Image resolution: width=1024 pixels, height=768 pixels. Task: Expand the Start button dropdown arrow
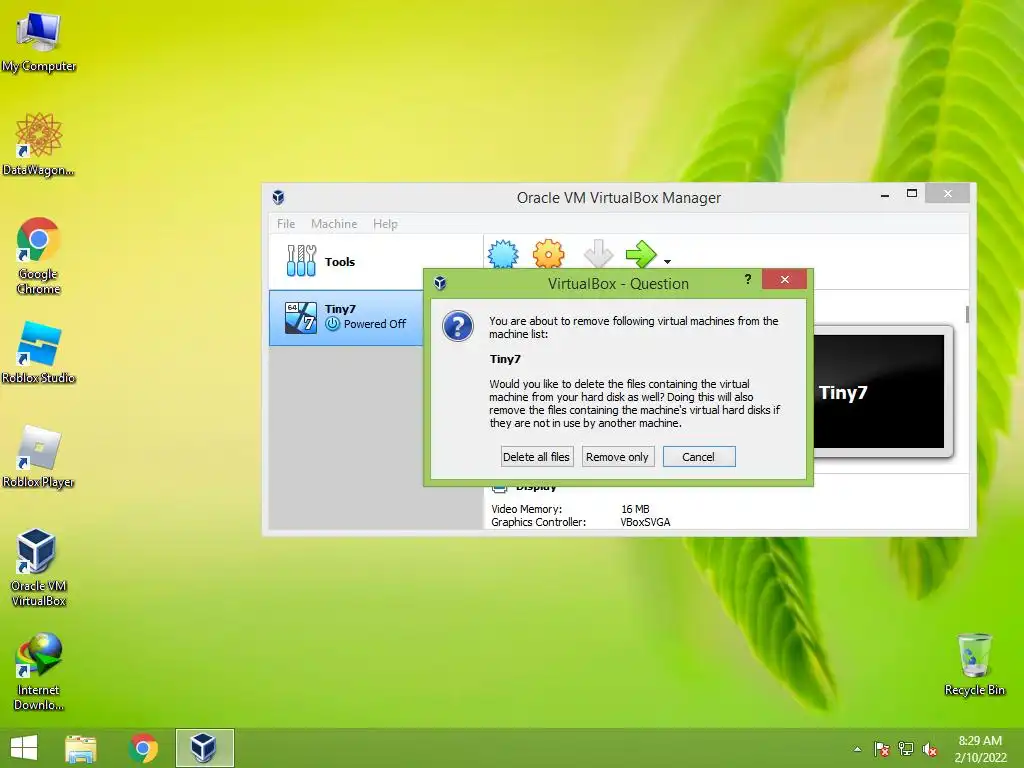[x=667, y=262]
